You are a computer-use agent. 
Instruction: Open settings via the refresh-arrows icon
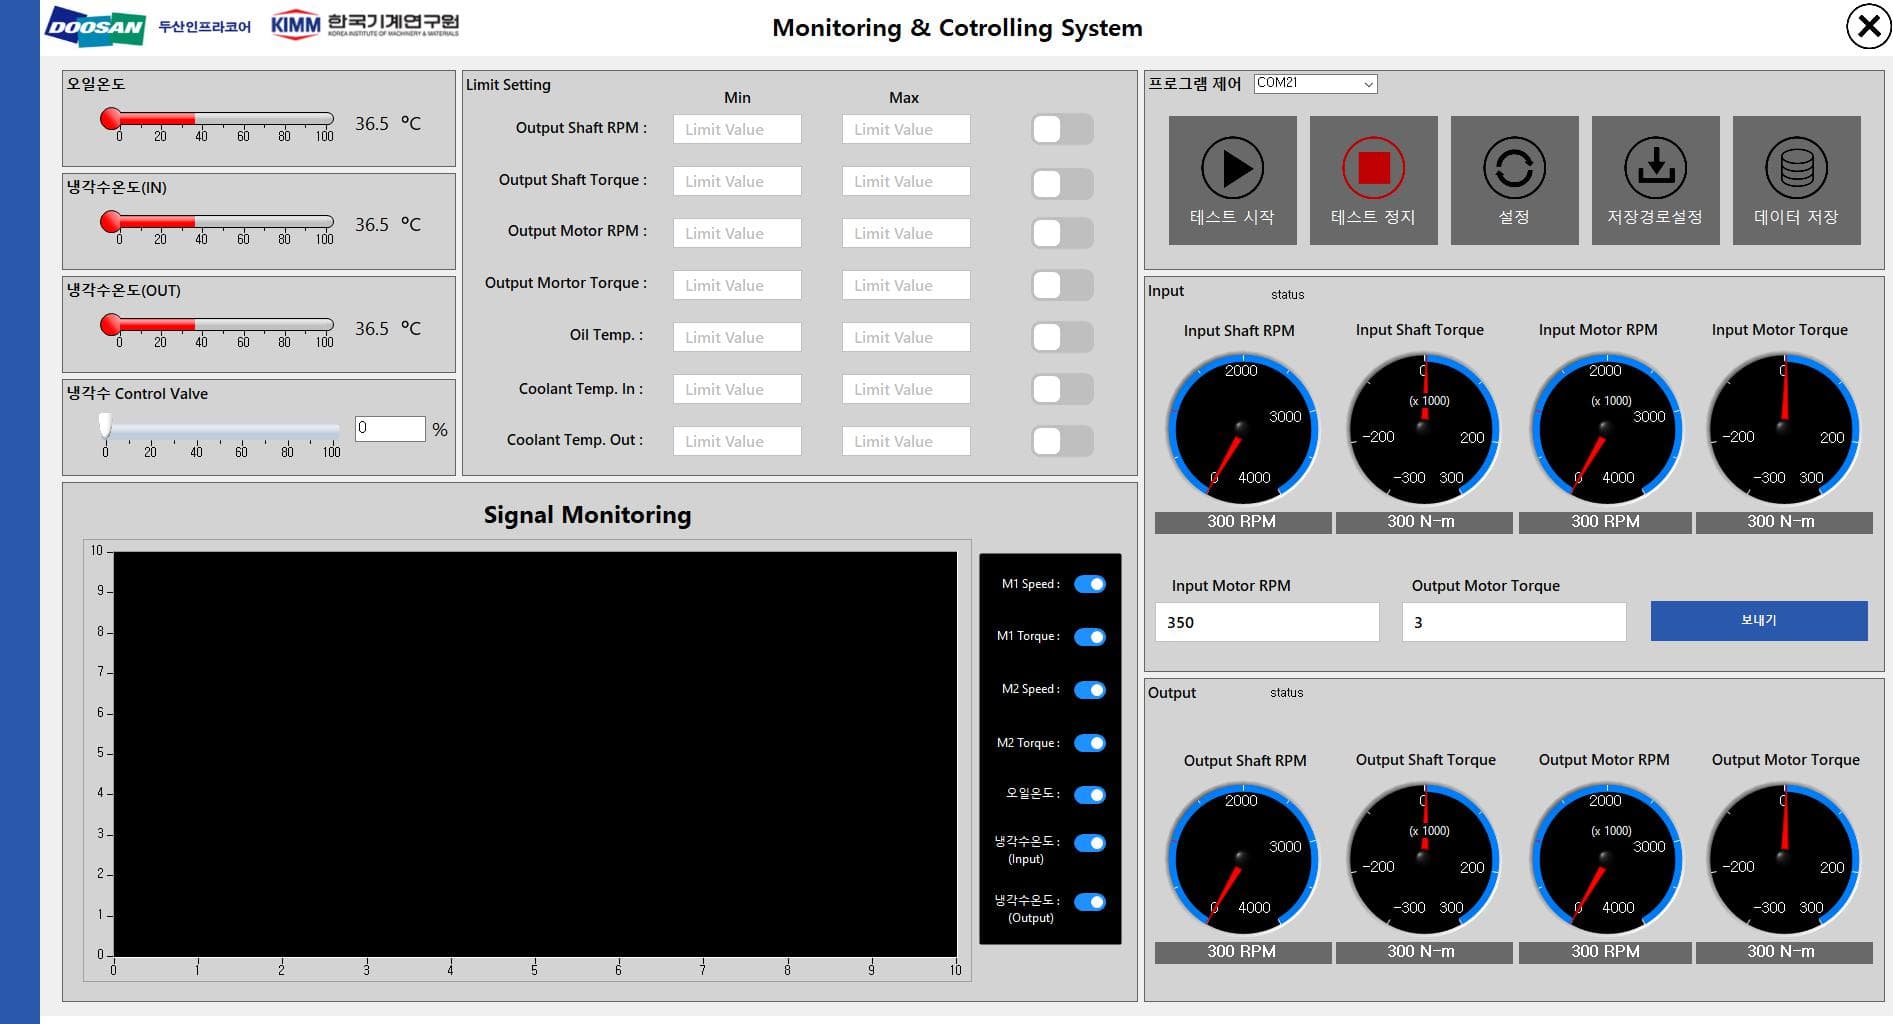point(1514,169)
